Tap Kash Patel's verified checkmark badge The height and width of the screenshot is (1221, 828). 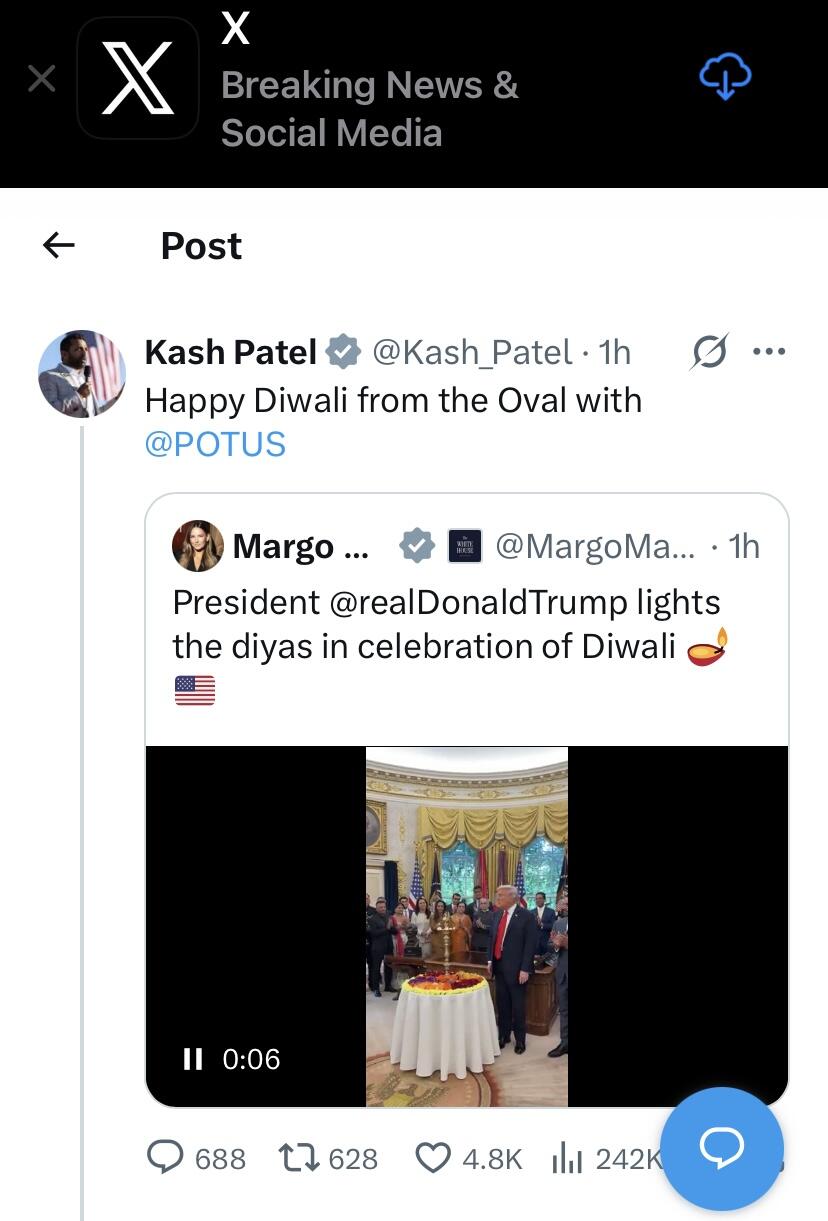[x=343, y=352]
